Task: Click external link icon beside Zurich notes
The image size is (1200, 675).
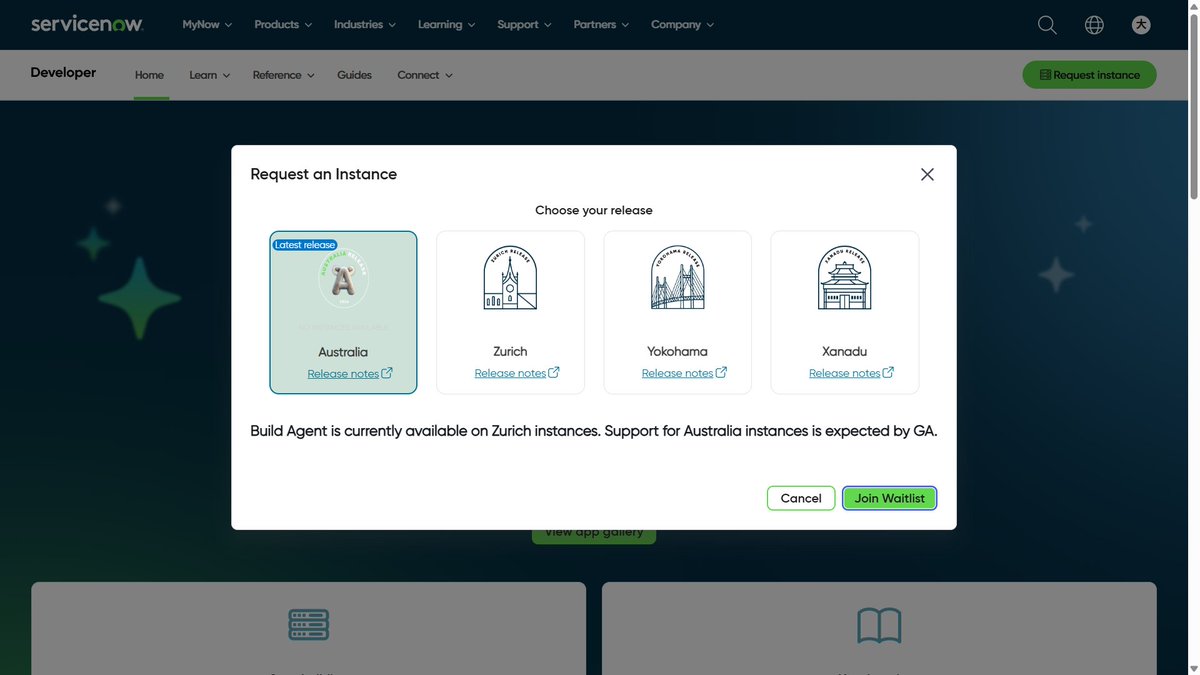Action: click(554, 373)
